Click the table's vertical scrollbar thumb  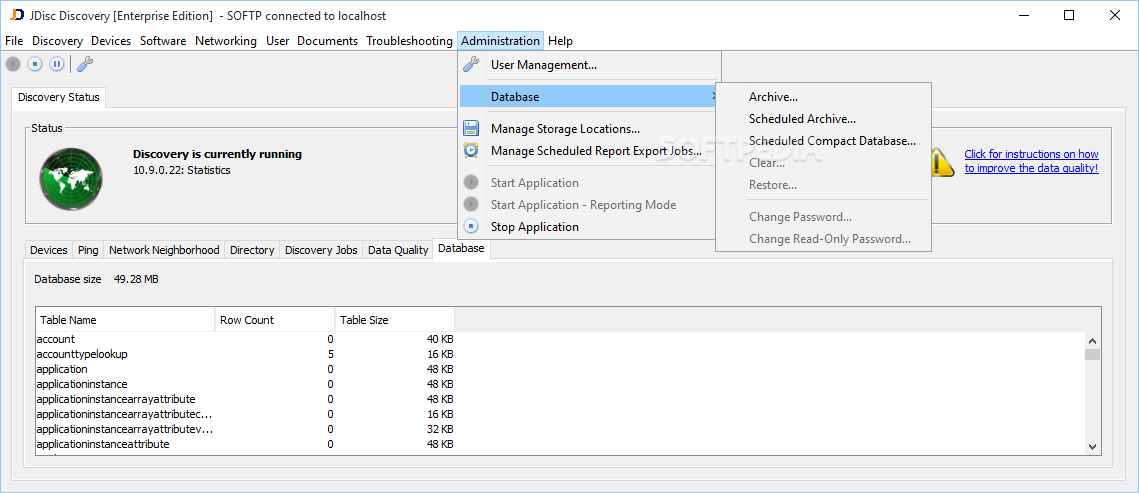1093,354
